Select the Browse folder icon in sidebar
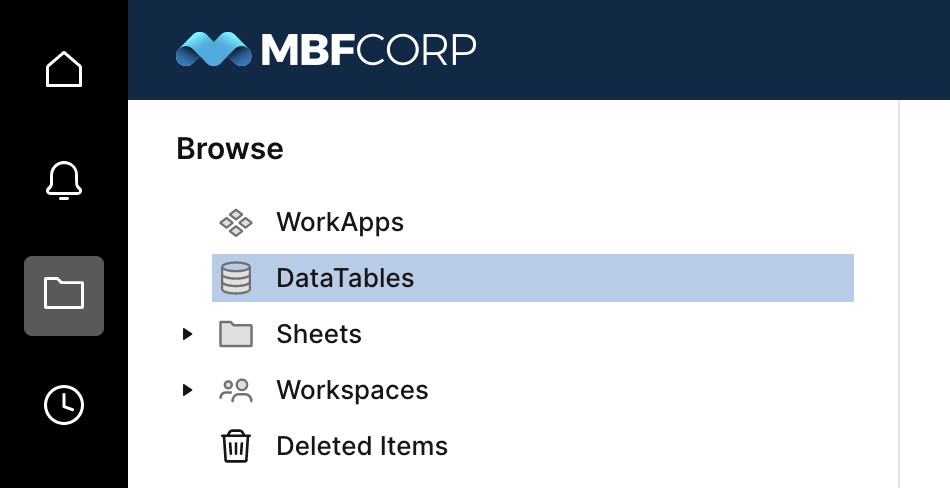Screen dimensions: 950x488 tap(64, 295)
